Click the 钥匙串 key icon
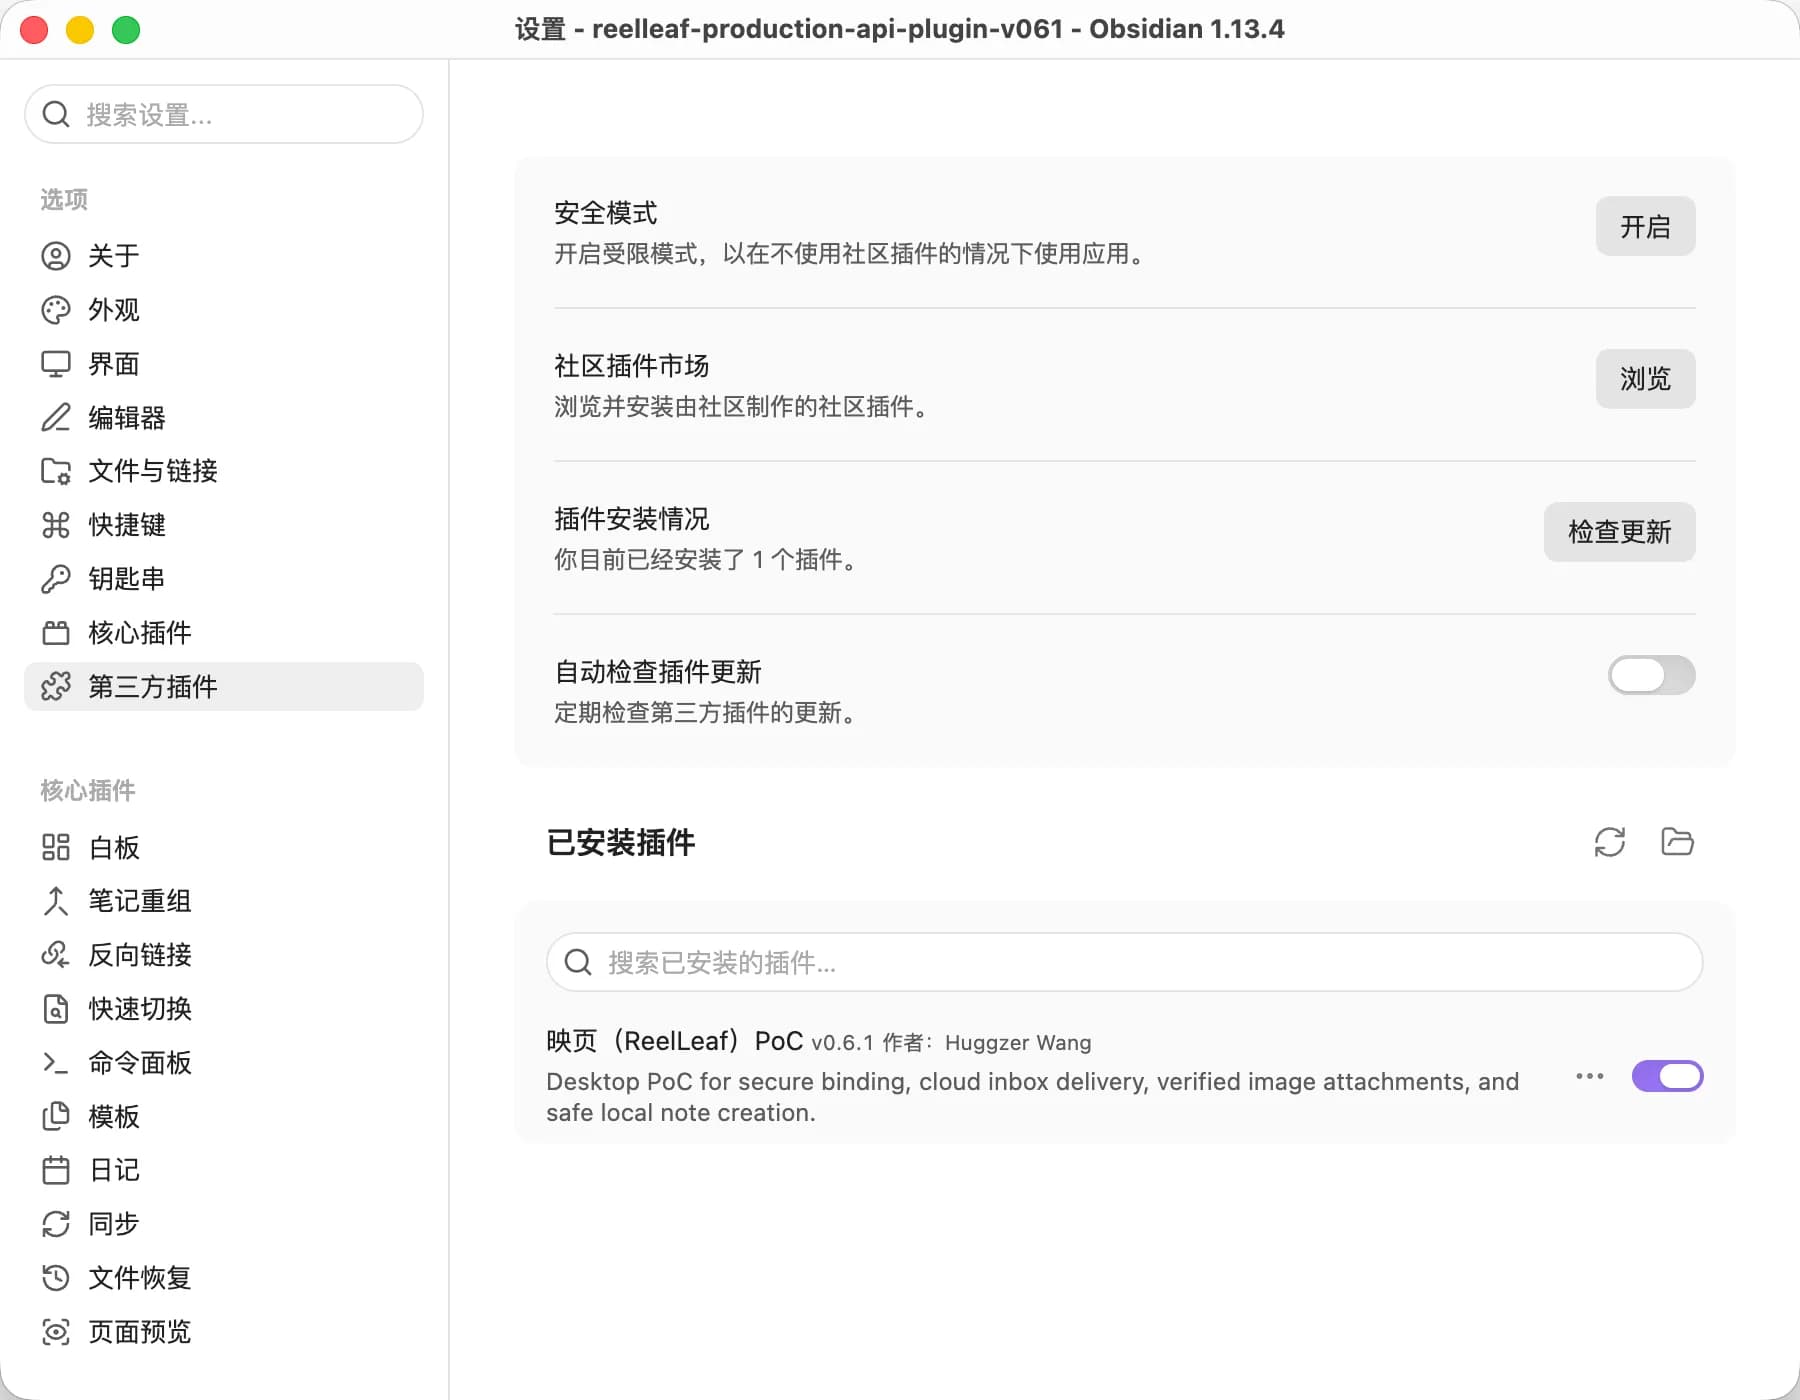Screen dimensions: 1800x1400 pos(56,579)
